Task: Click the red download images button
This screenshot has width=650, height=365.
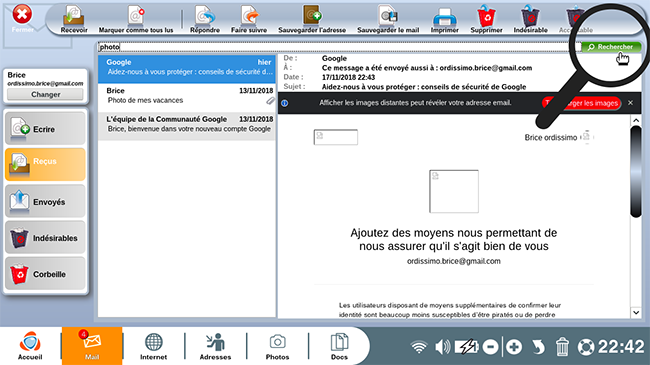Action: pos(582,103)
